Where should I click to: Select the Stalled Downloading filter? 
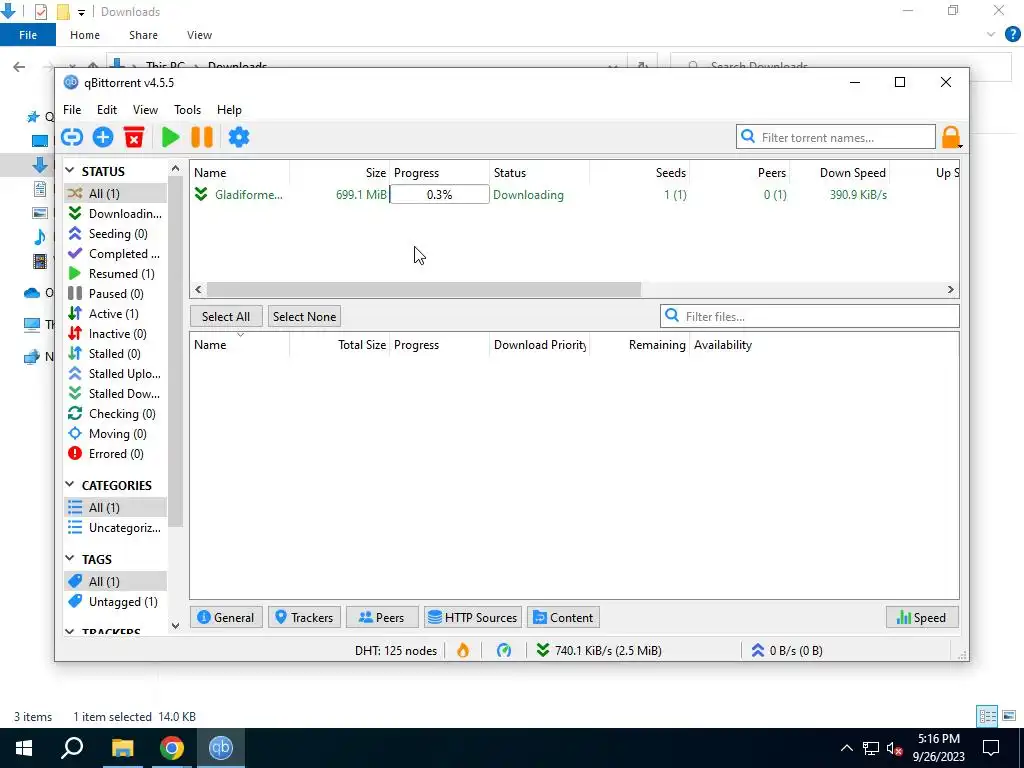(116, 394)
